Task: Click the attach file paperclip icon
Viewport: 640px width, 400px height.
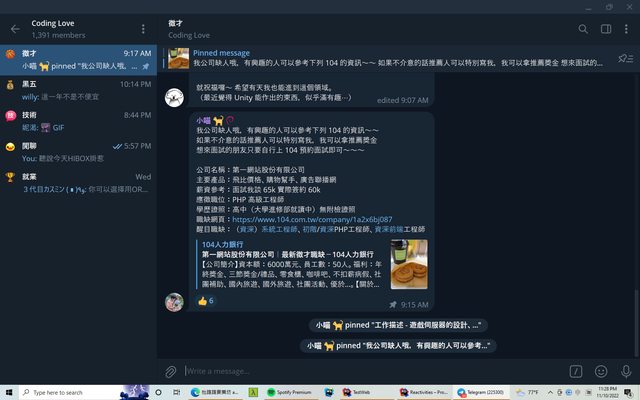Action: [171, 371]
